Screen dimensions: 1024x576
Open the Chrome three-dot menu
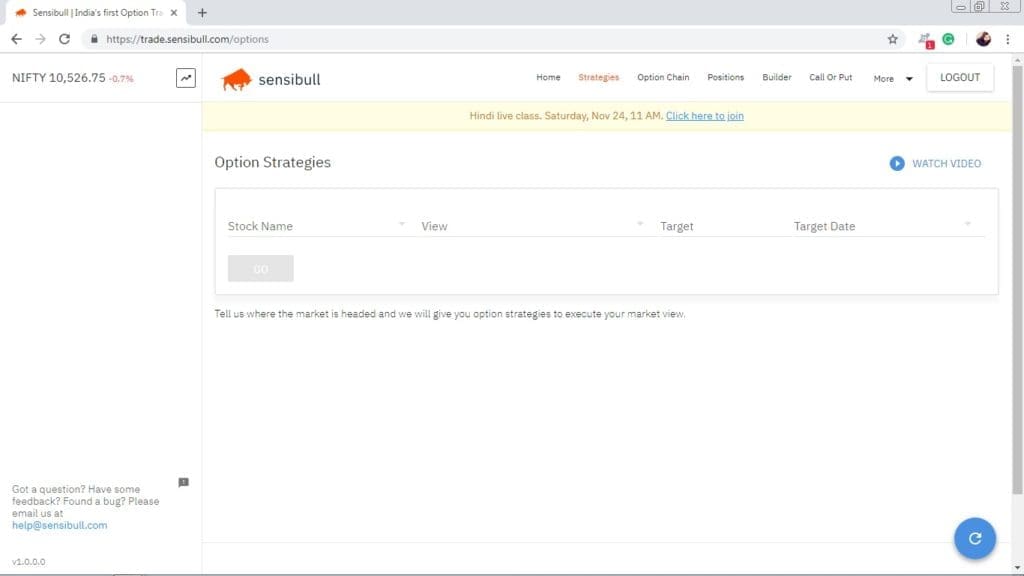click(1007, 39)
